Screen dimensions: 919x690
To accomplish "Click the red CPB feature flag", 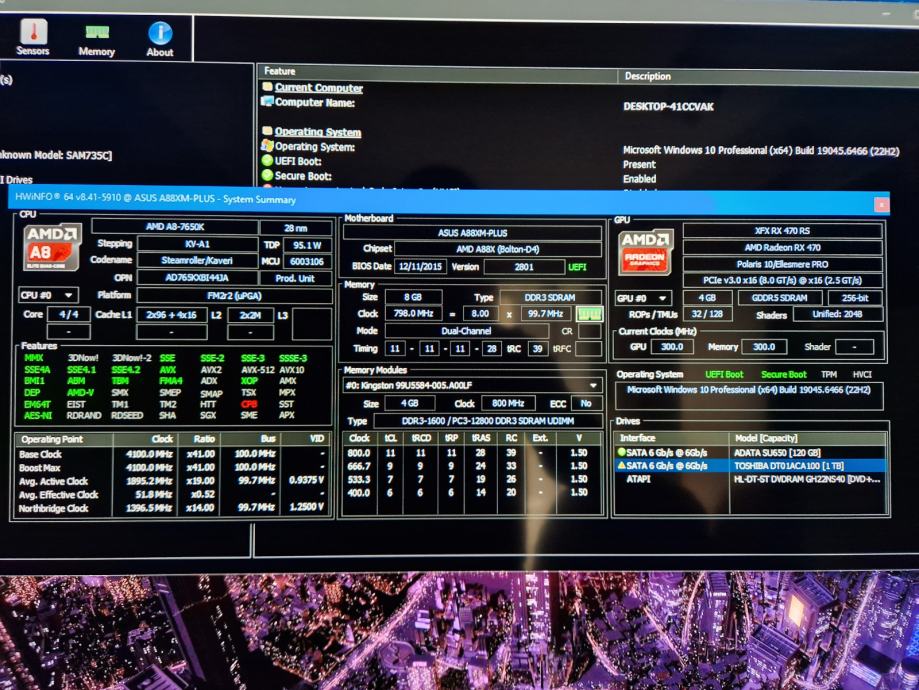I will (x=249, y=404).
